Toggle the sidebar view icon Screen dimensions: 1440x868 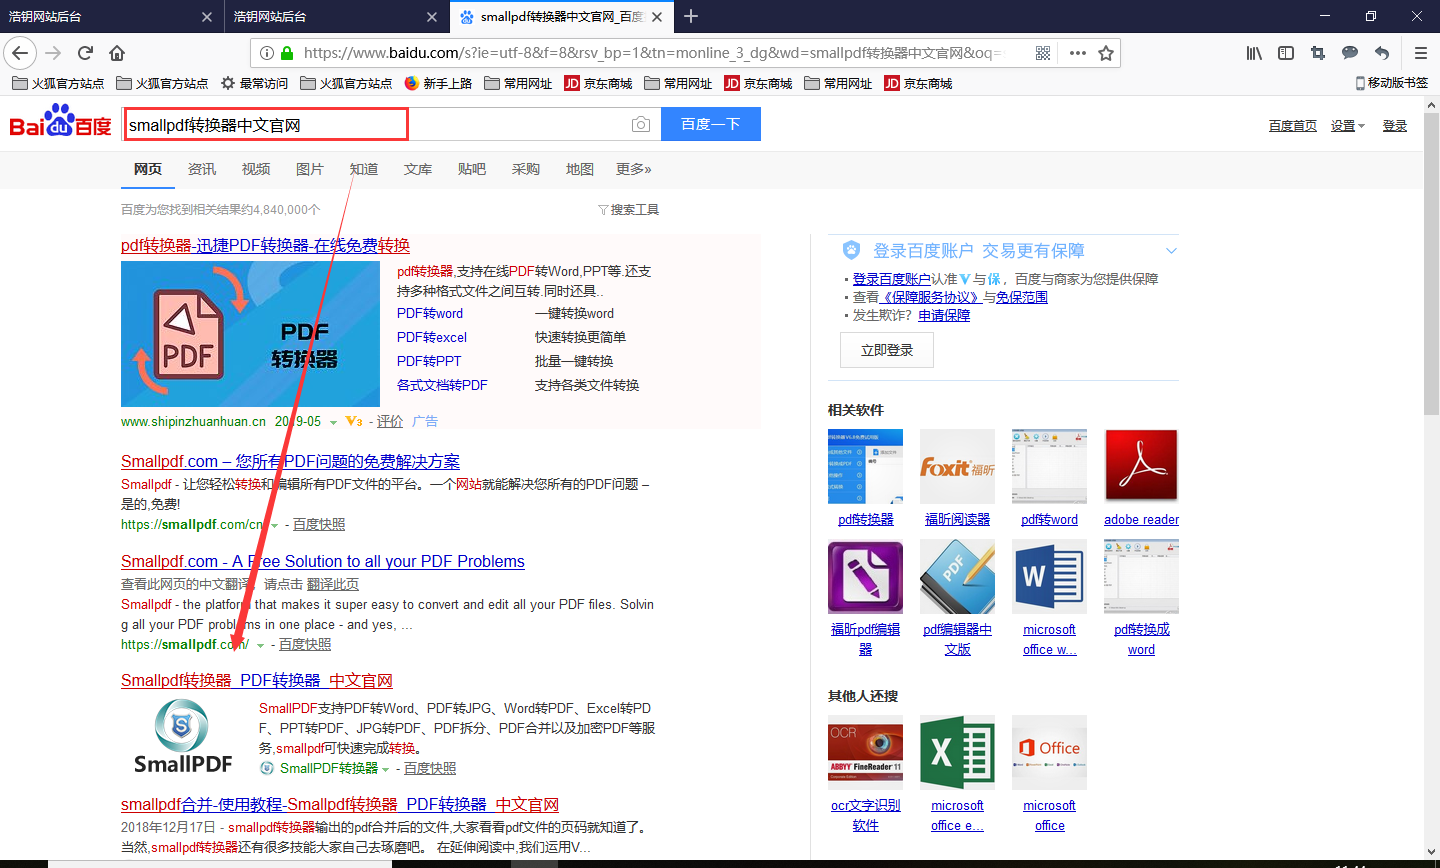click(x=1286, y=53)
